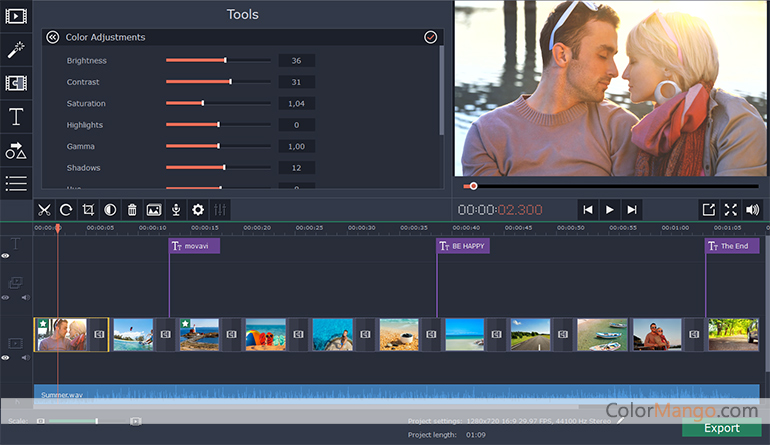Click the Brightness slider handle
The image size is (770, 445).
[225, 61]
